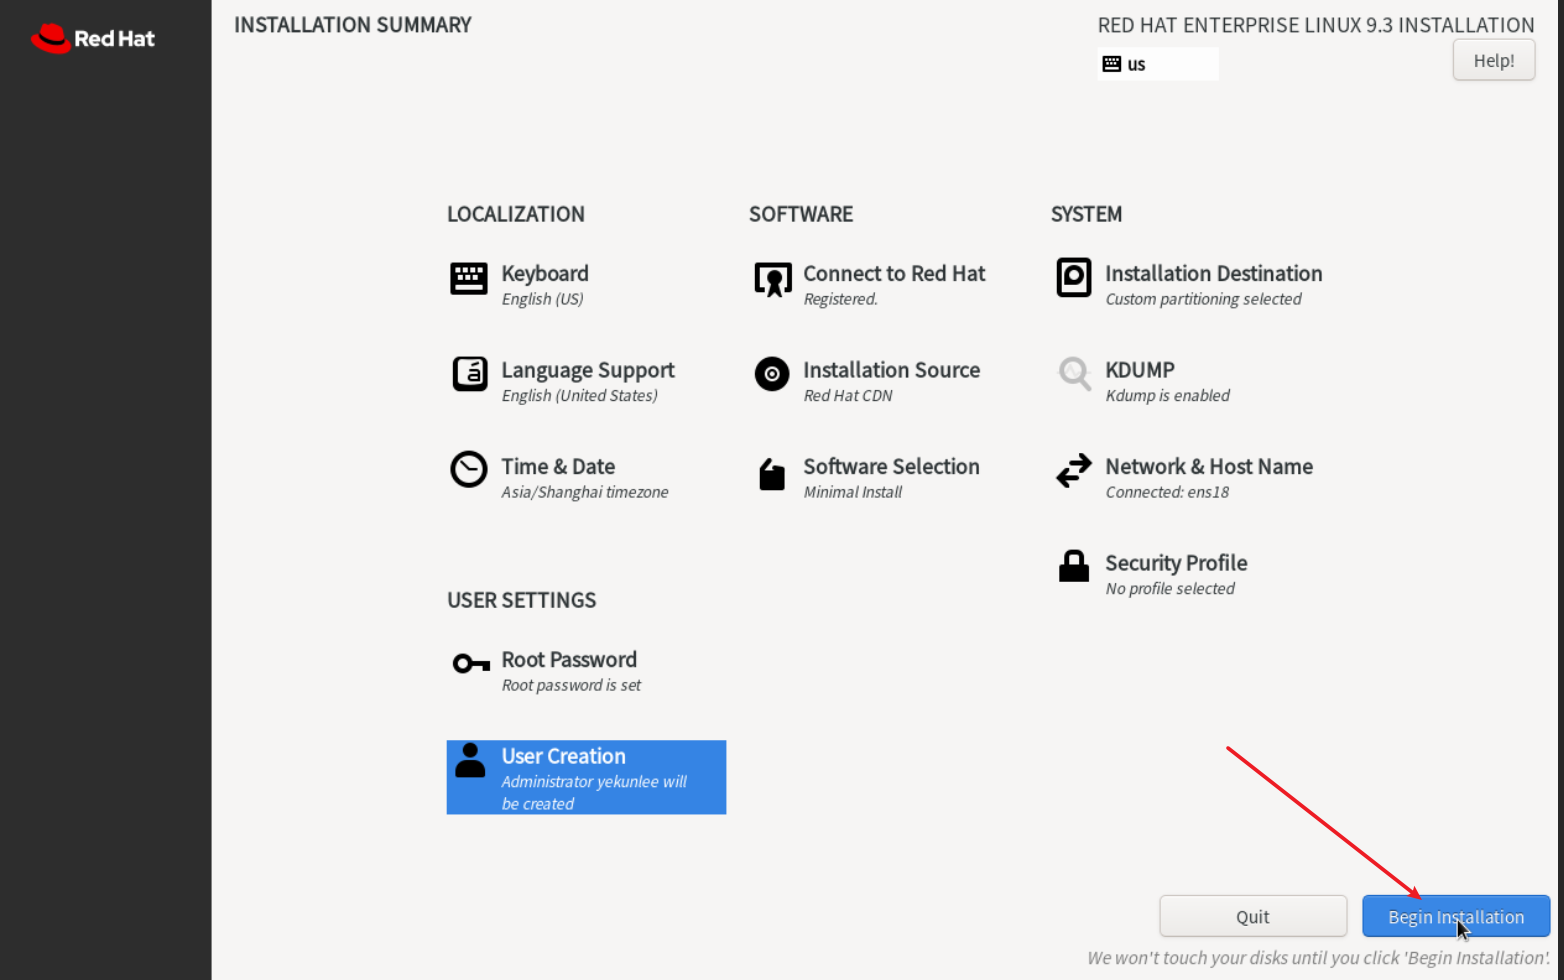This screenshot has width=1564, height=980.
Task: Open the Help! button
Action: click(1493, 61)
